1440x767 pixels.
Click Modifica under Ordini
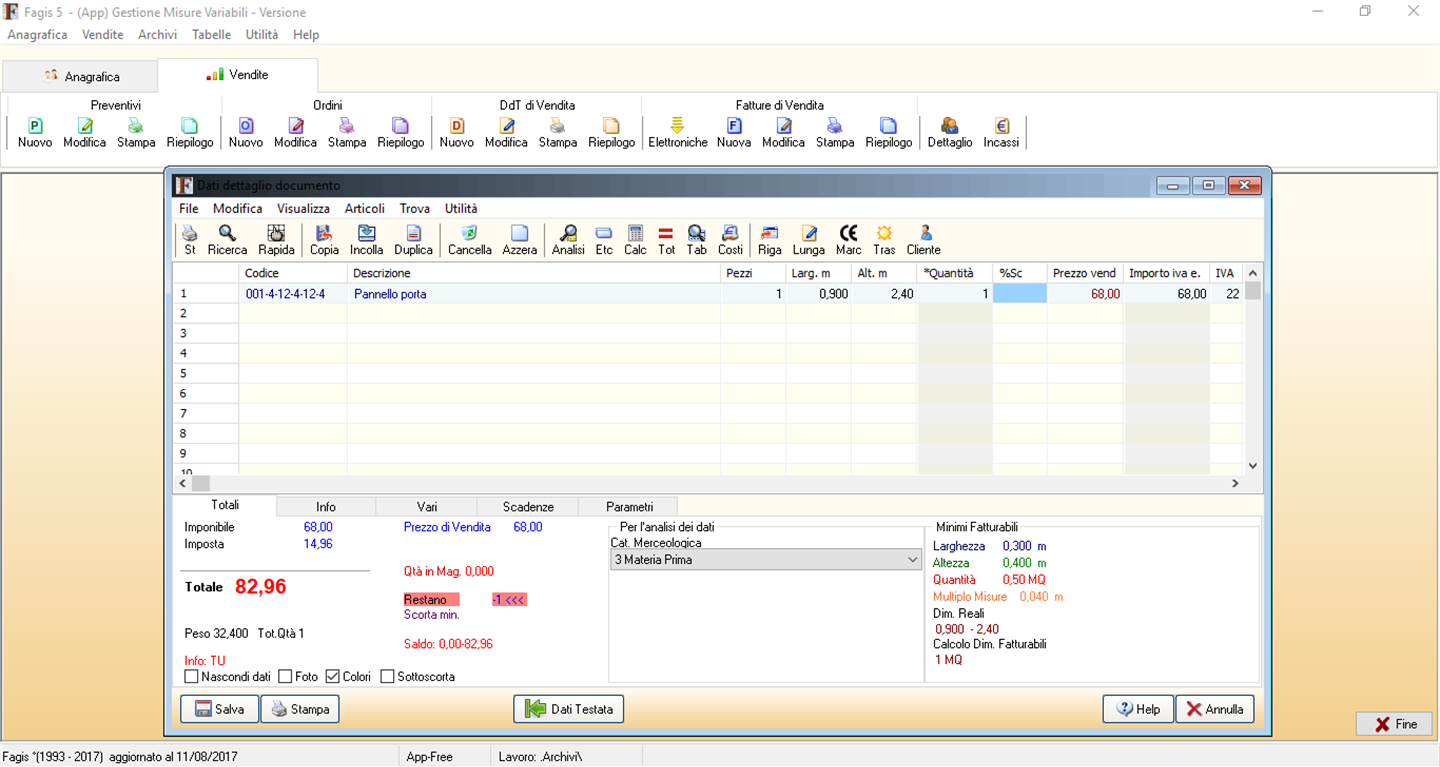[296, 133]
